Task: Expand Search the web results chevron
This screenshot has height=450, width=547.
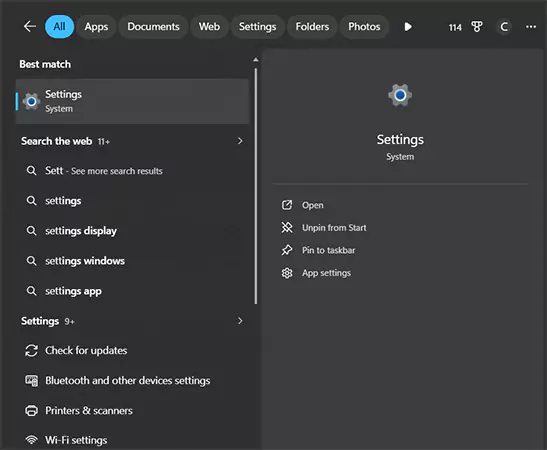Action: pyautogui.click(x=240, y=141)
